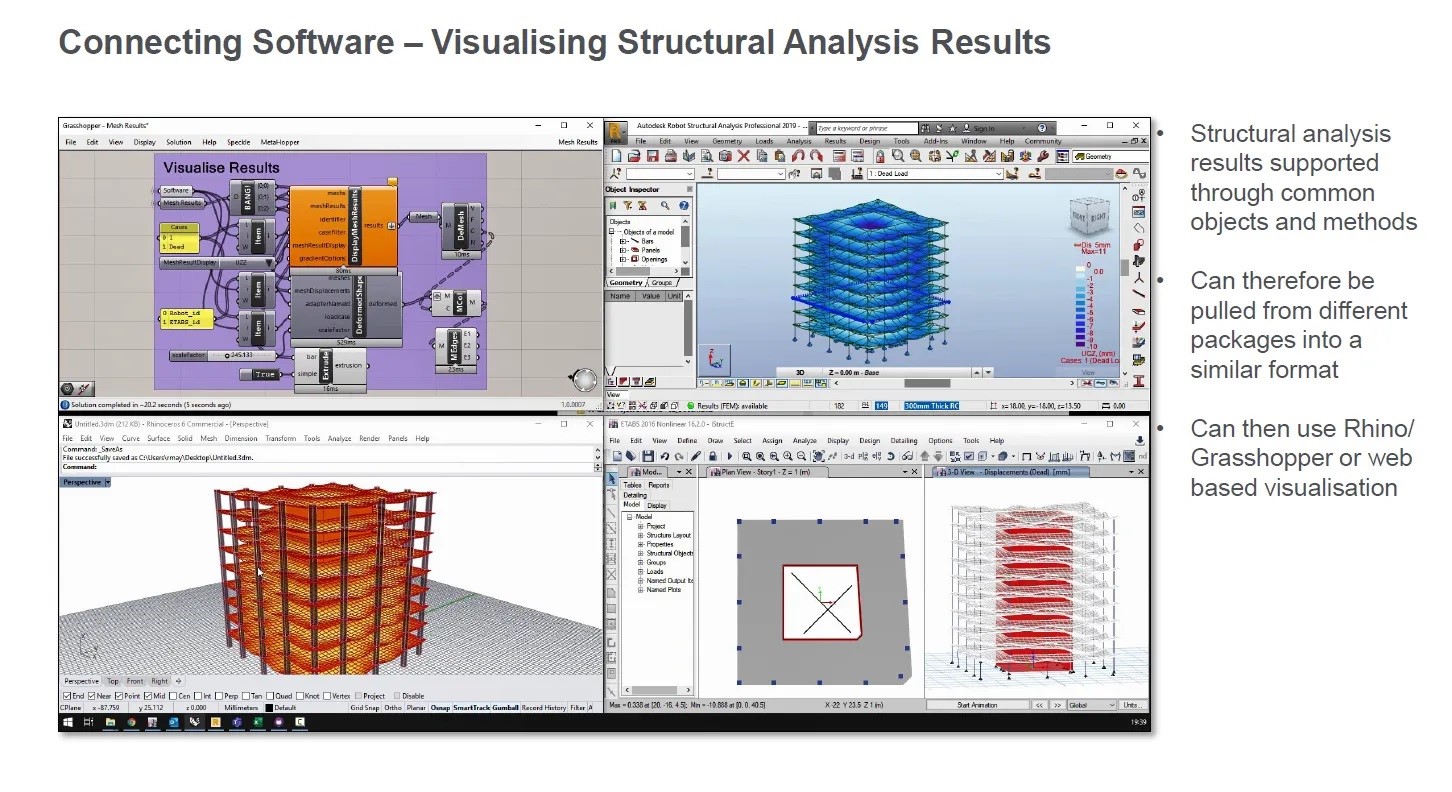Click the Units button in ETABS status bar
Screen dimensions: 1452x792
pyautogui.click(x=1133, y=705)
